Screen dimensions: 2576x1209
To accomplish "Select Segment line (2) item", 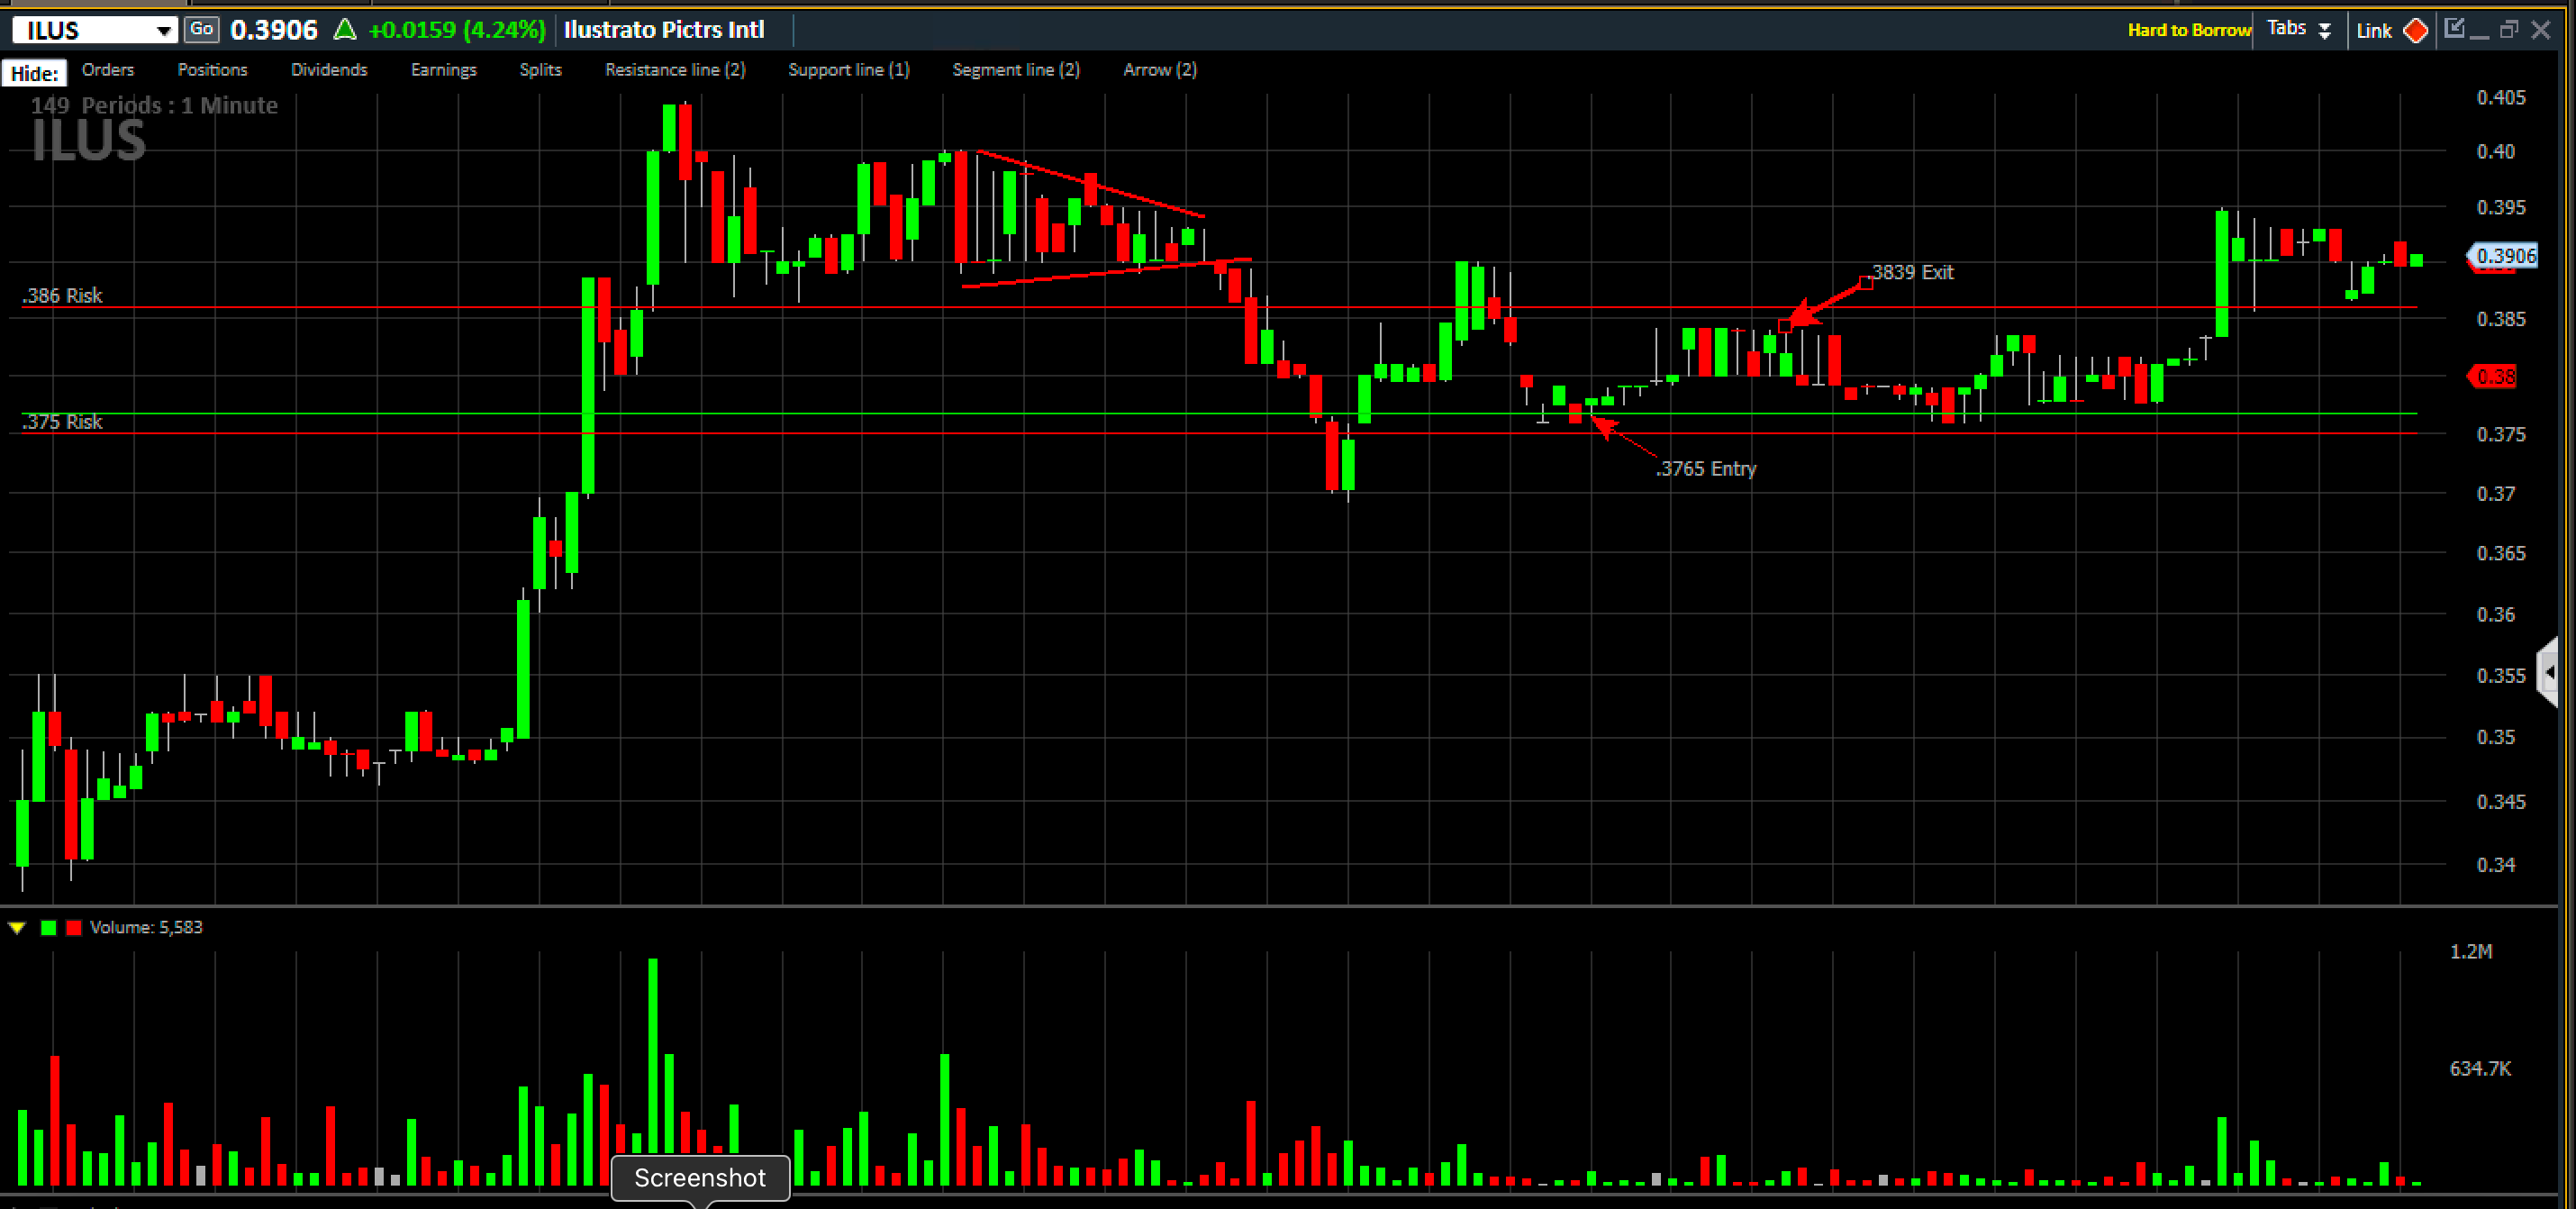I will click(1015, 70).
